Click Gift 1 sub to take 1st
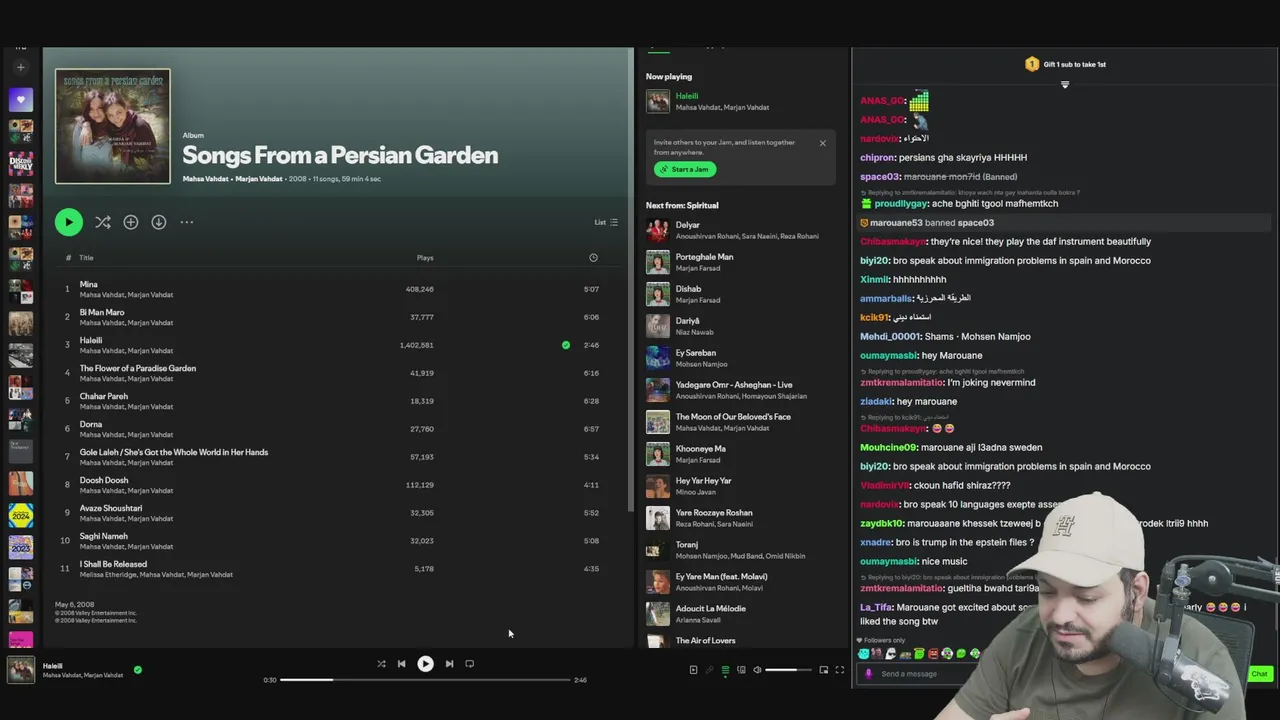1280x720 pixels. 1066,64
